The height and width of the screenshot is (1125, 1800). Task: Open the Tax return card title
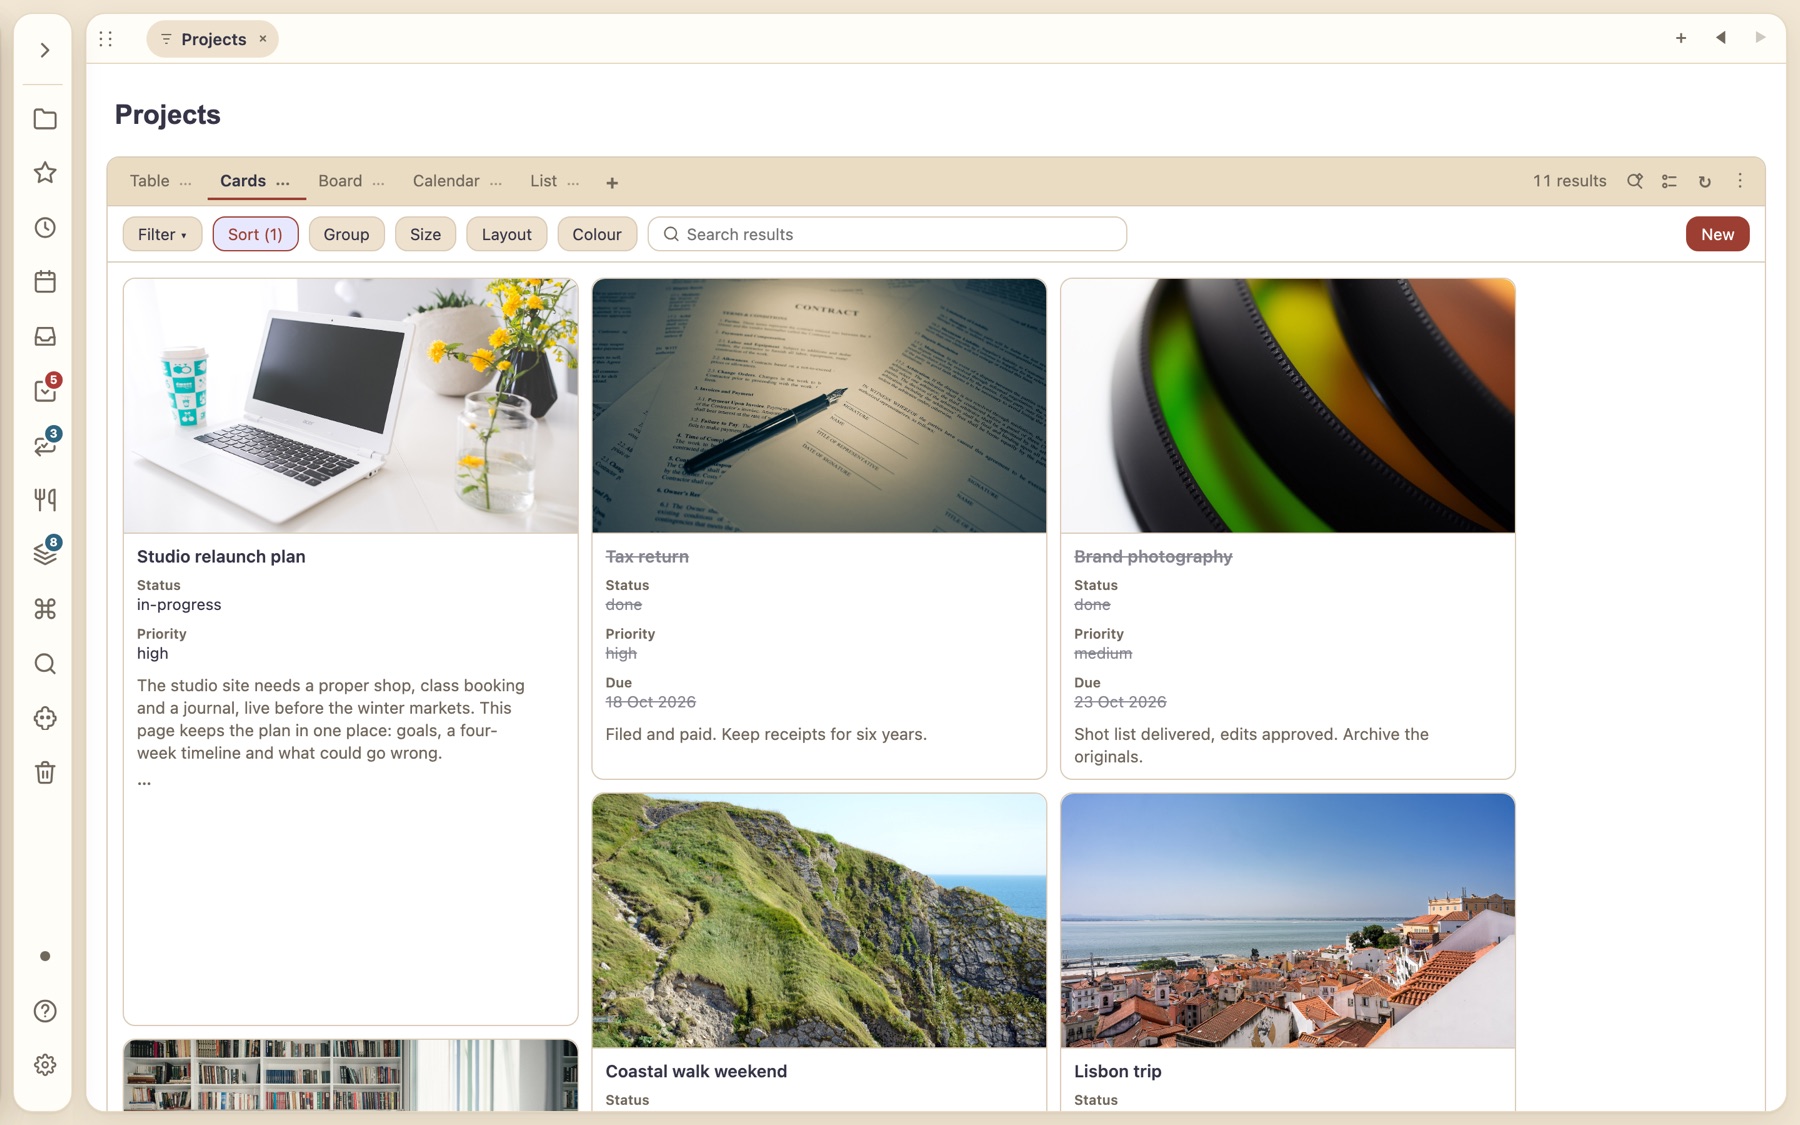647,557
